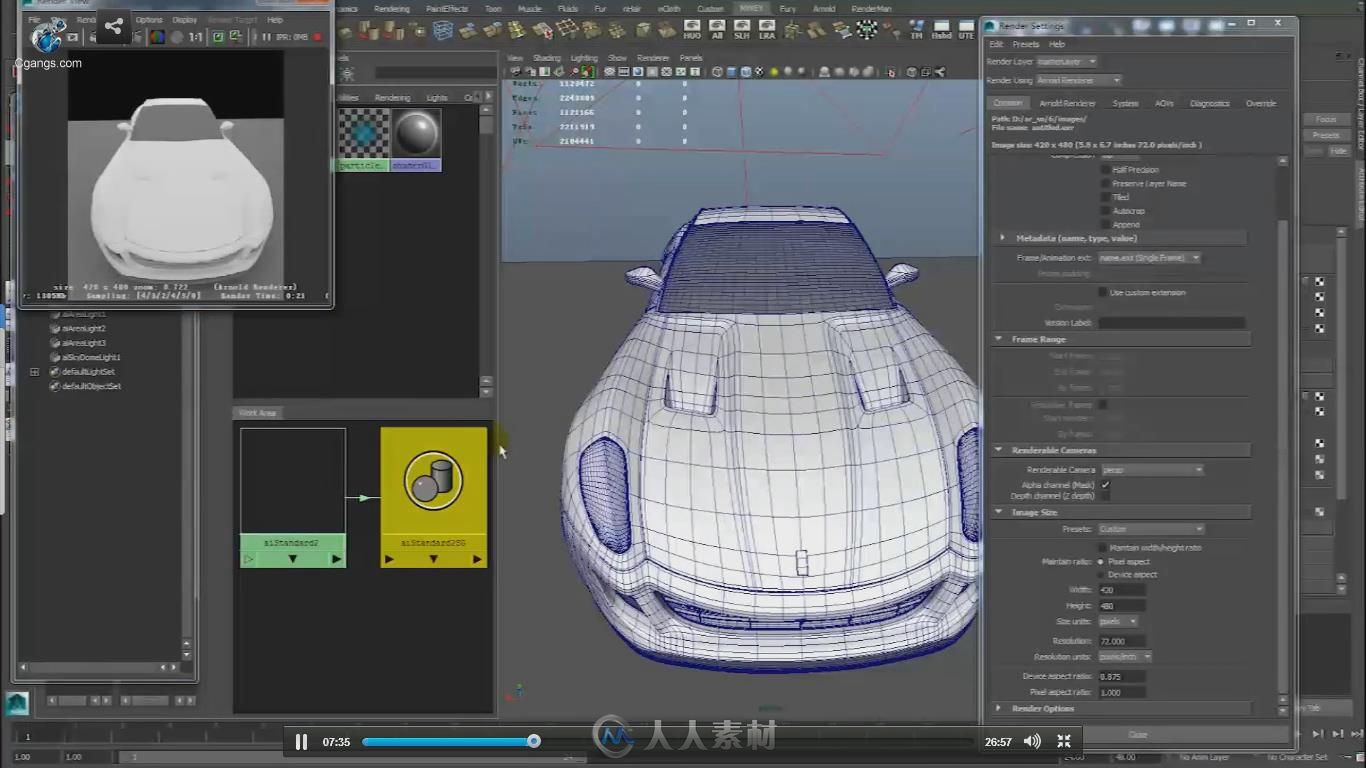The height and width of the screenshot is (768, 1366).
Task: Select the aiStandard2SG shading group node
Action: [433, 497]
